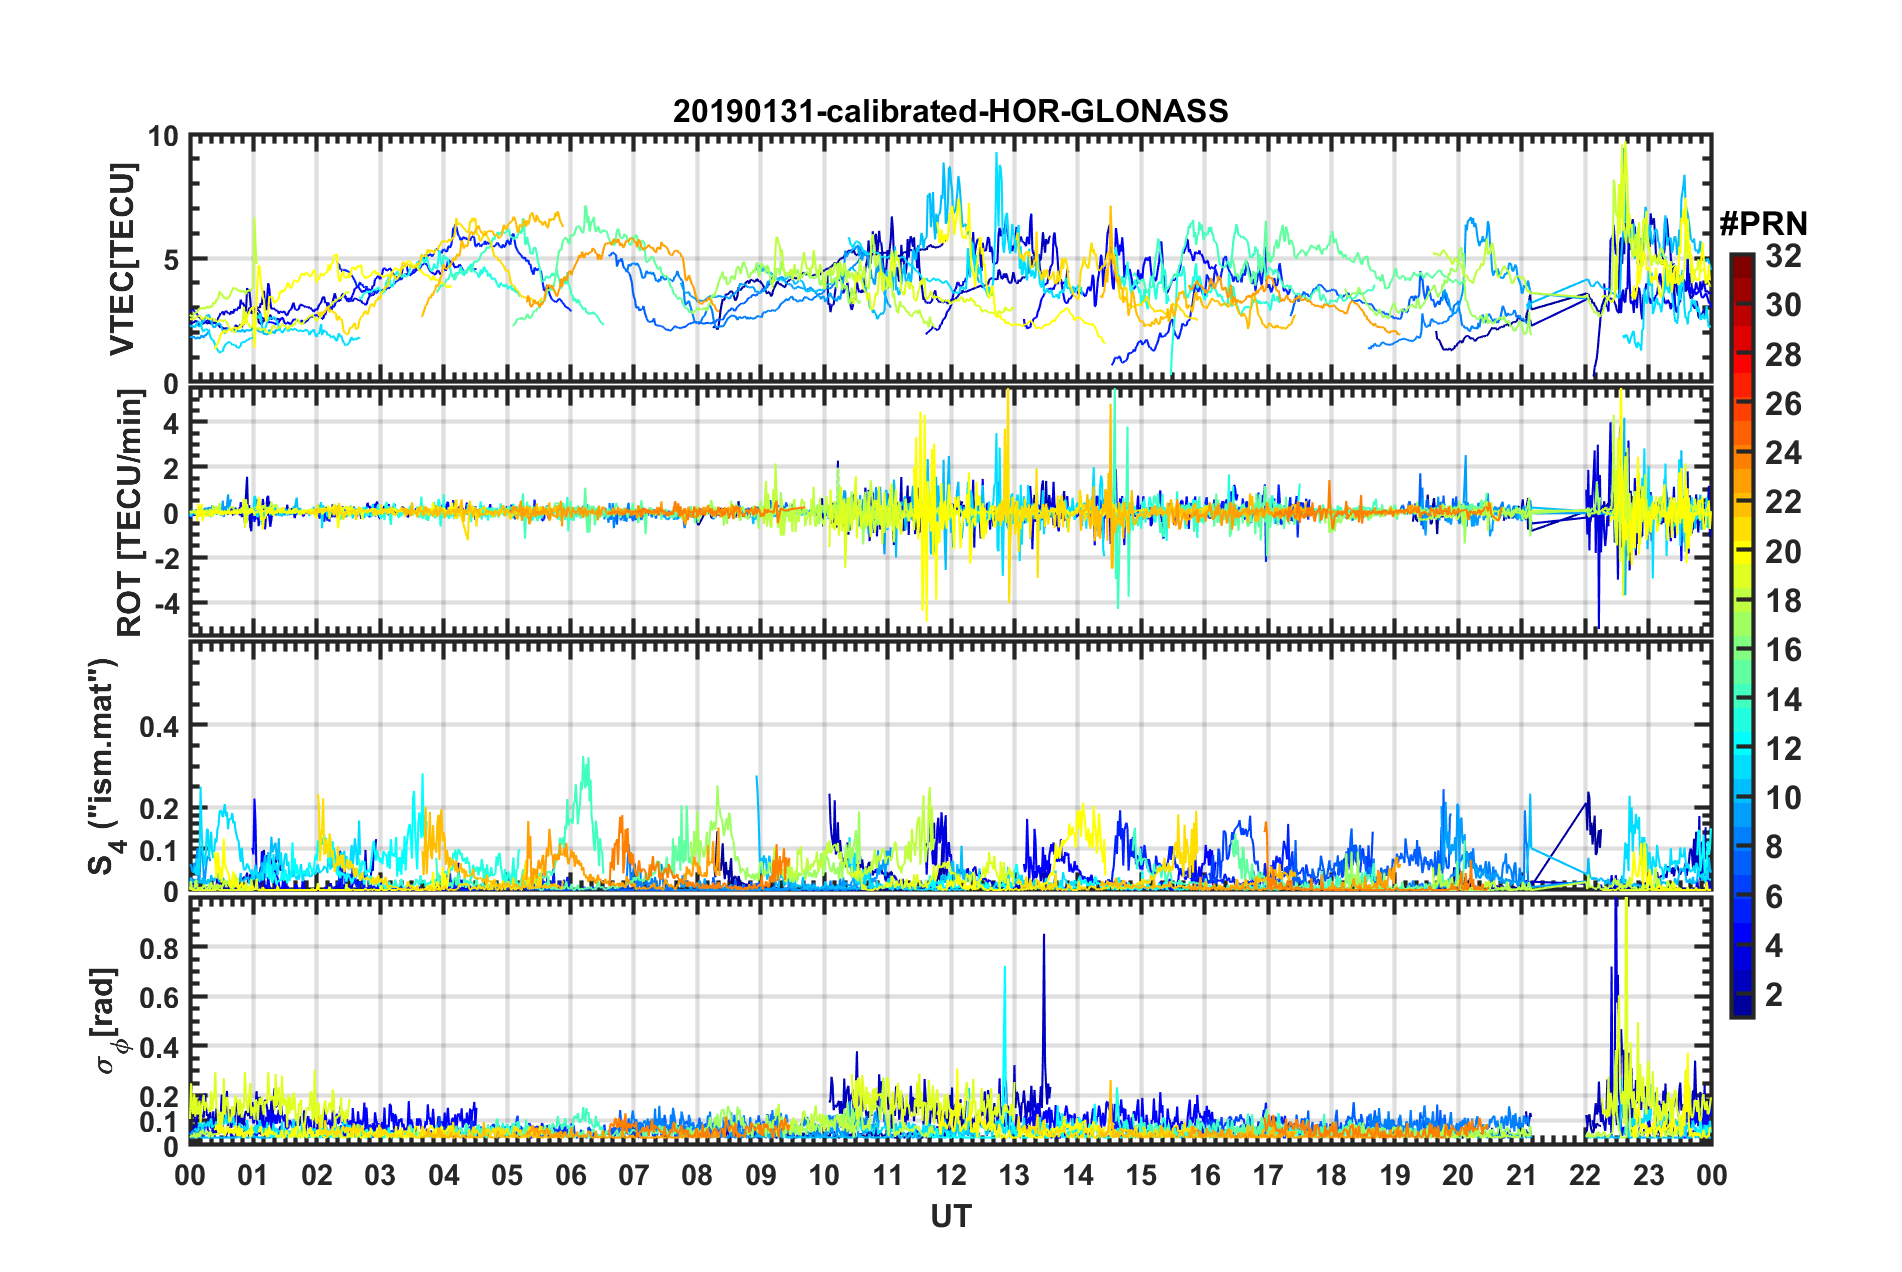The image size is (1902, 1272).
Task: Click the "#PRN" colorbar title
Action: [1763, 224]
